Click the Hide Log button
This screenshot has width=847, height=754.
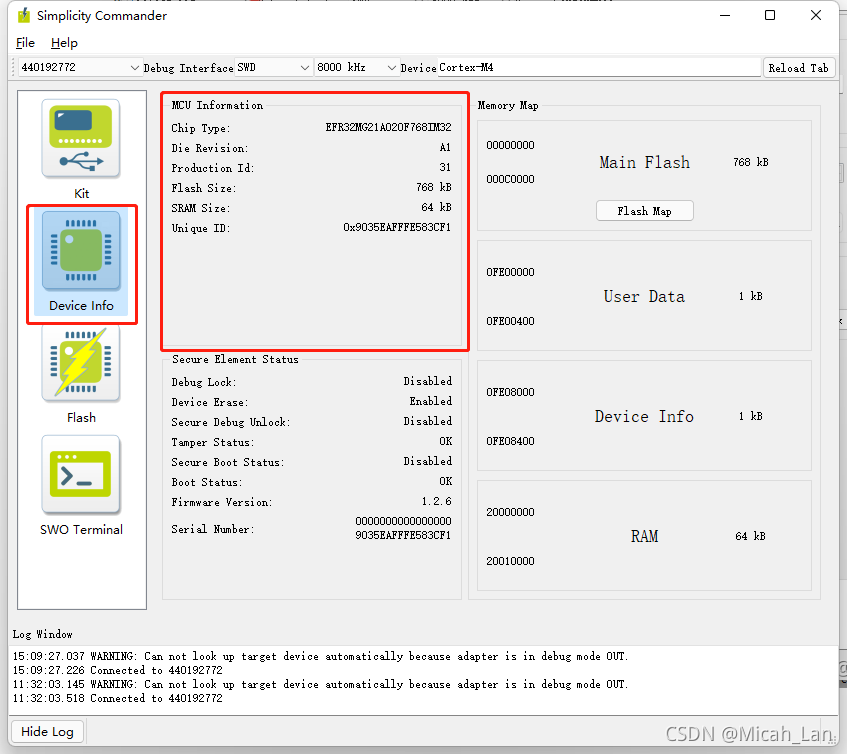[47, 732]
